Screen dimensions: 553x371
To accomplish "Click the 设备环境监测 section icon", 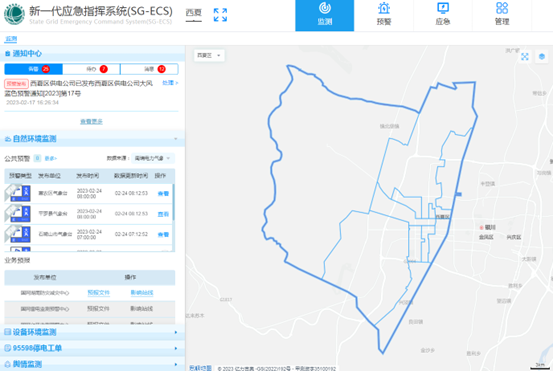I will click(x=7, y=332).
